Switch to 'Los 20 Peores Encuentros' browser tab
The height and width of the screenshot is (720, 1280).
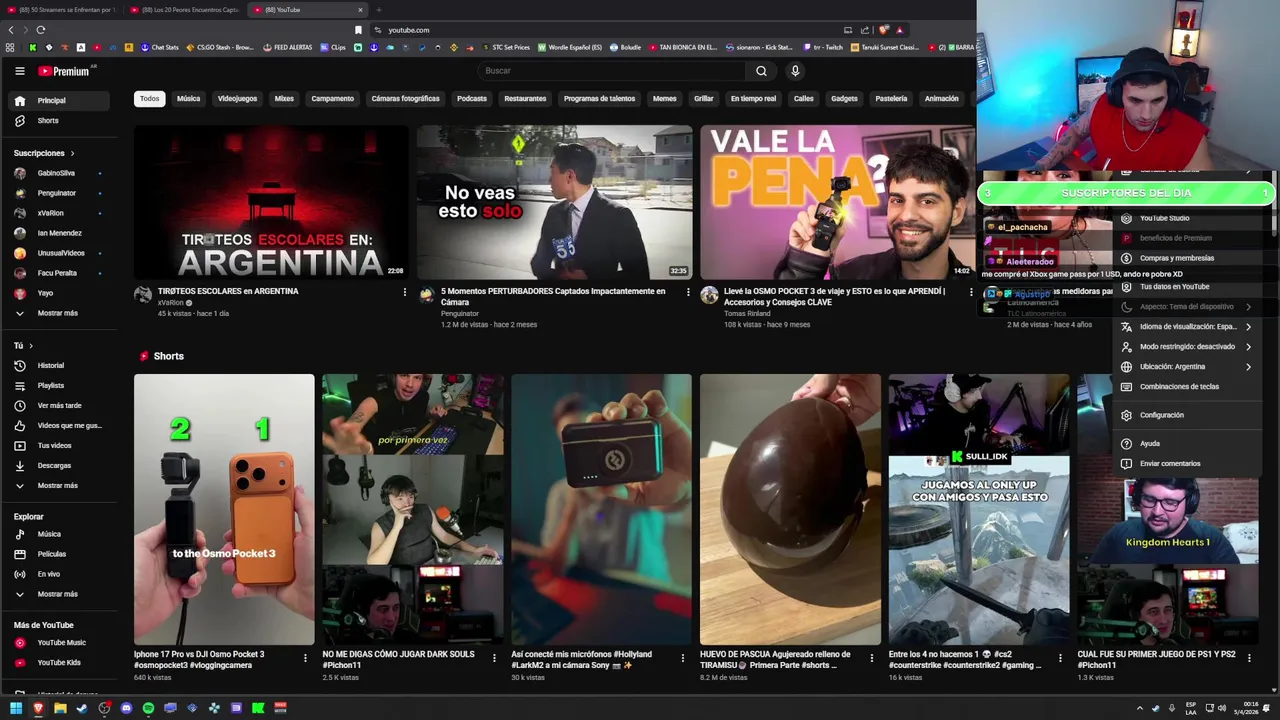click(x=185, y=10)
